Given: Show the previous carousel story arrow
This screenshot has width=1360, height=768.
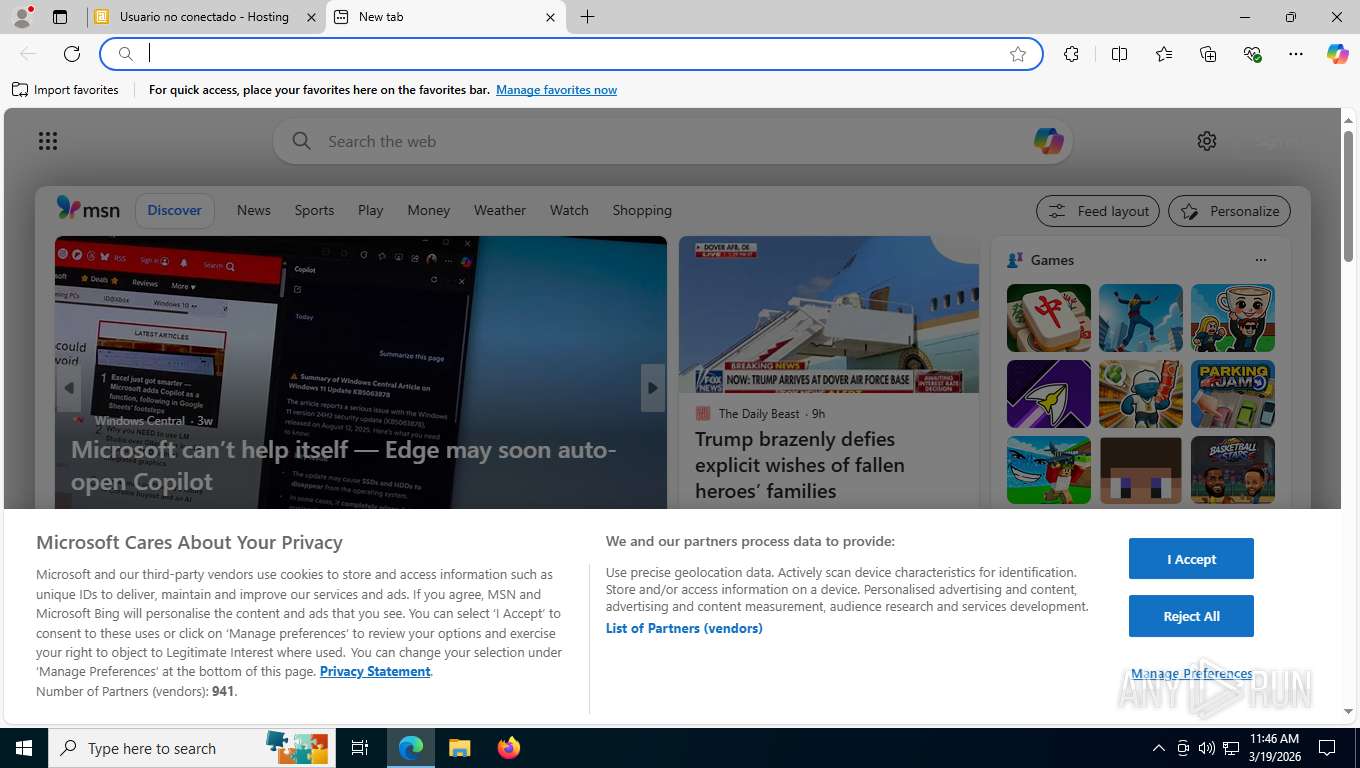Looking at the screenshot, I should coord(69,387).
